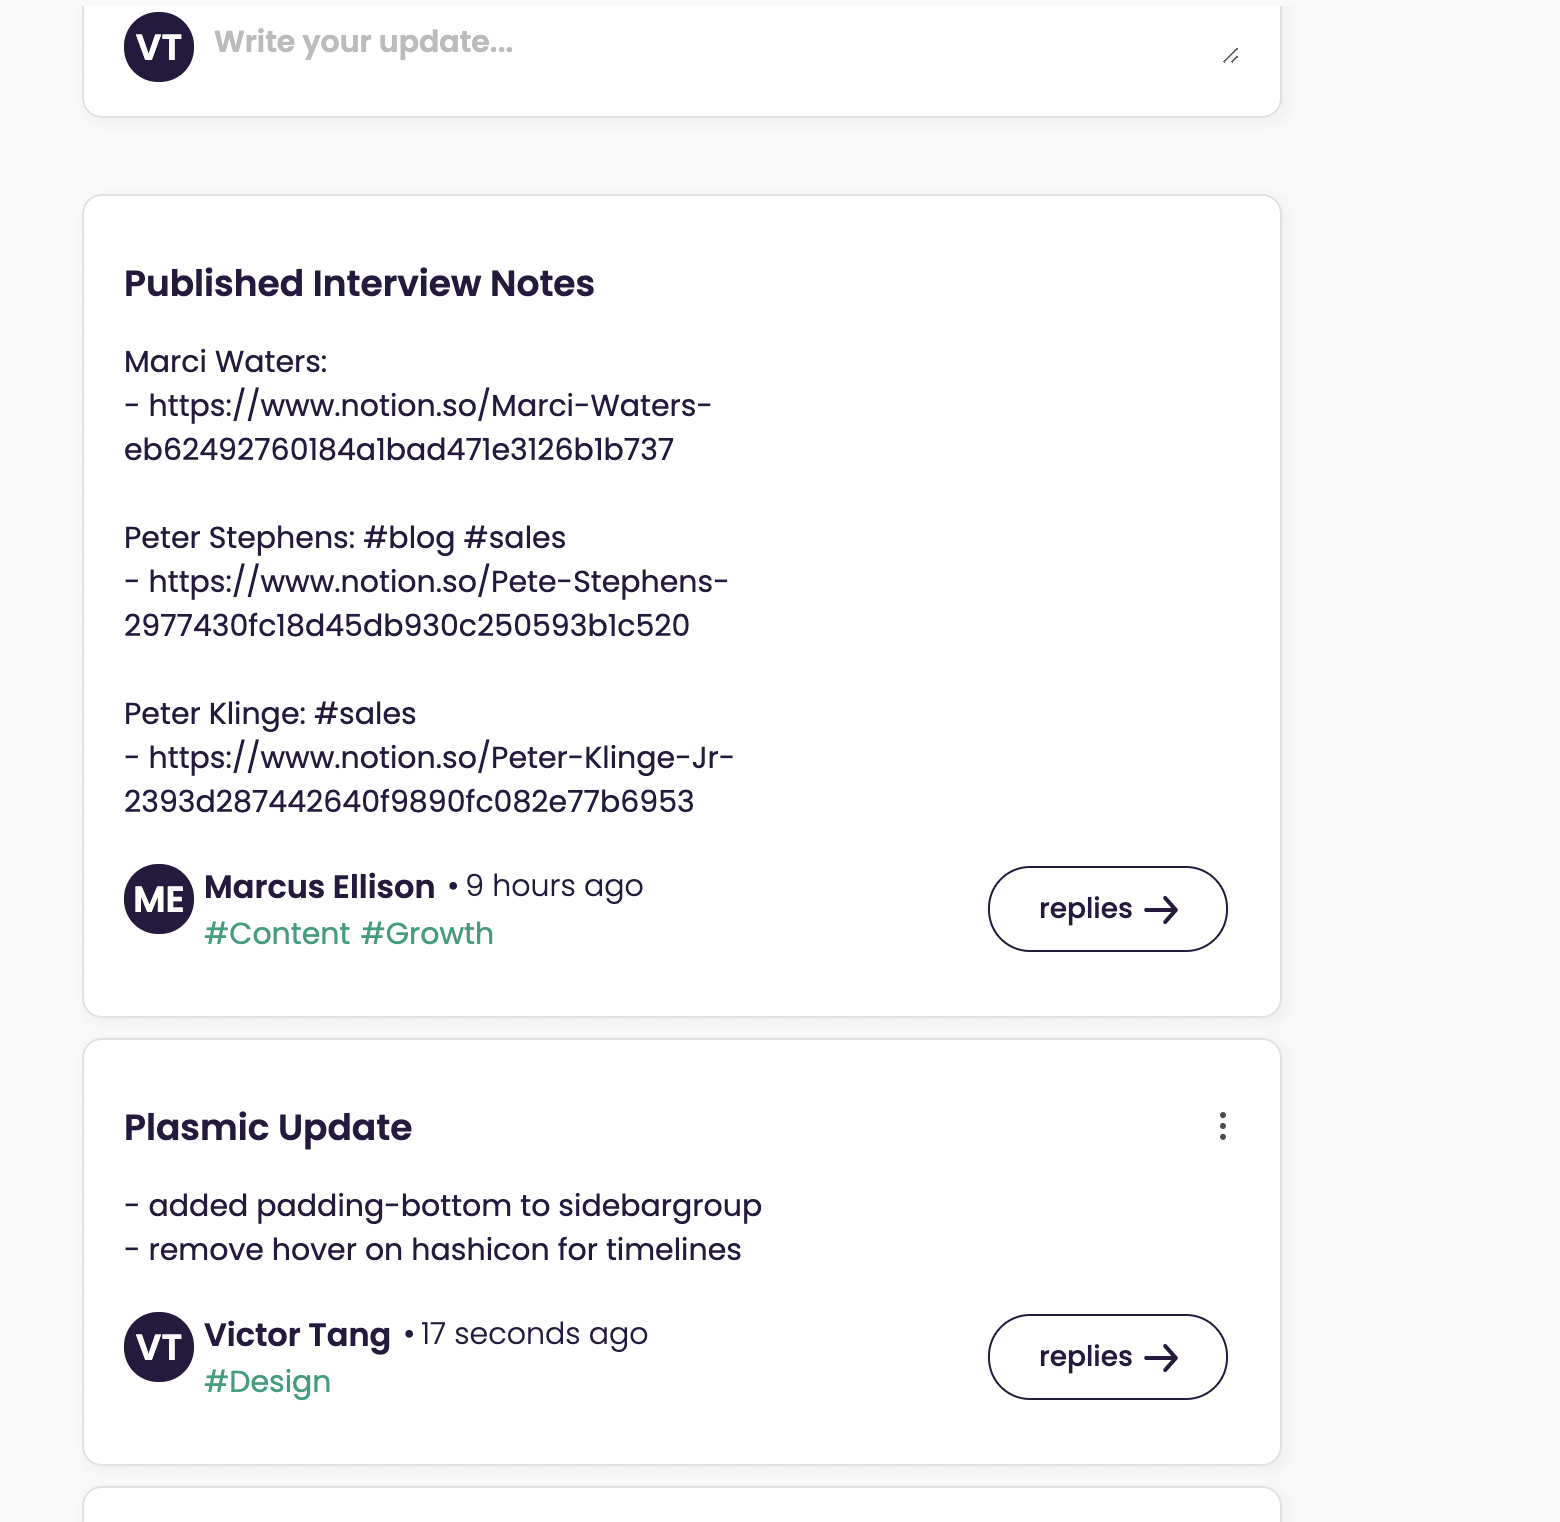Image resolution: width=1560 pixels, height=1522 pixels.
Task: Click the bullet separator next to 17 seconds ago
Action: (409, 1333)
